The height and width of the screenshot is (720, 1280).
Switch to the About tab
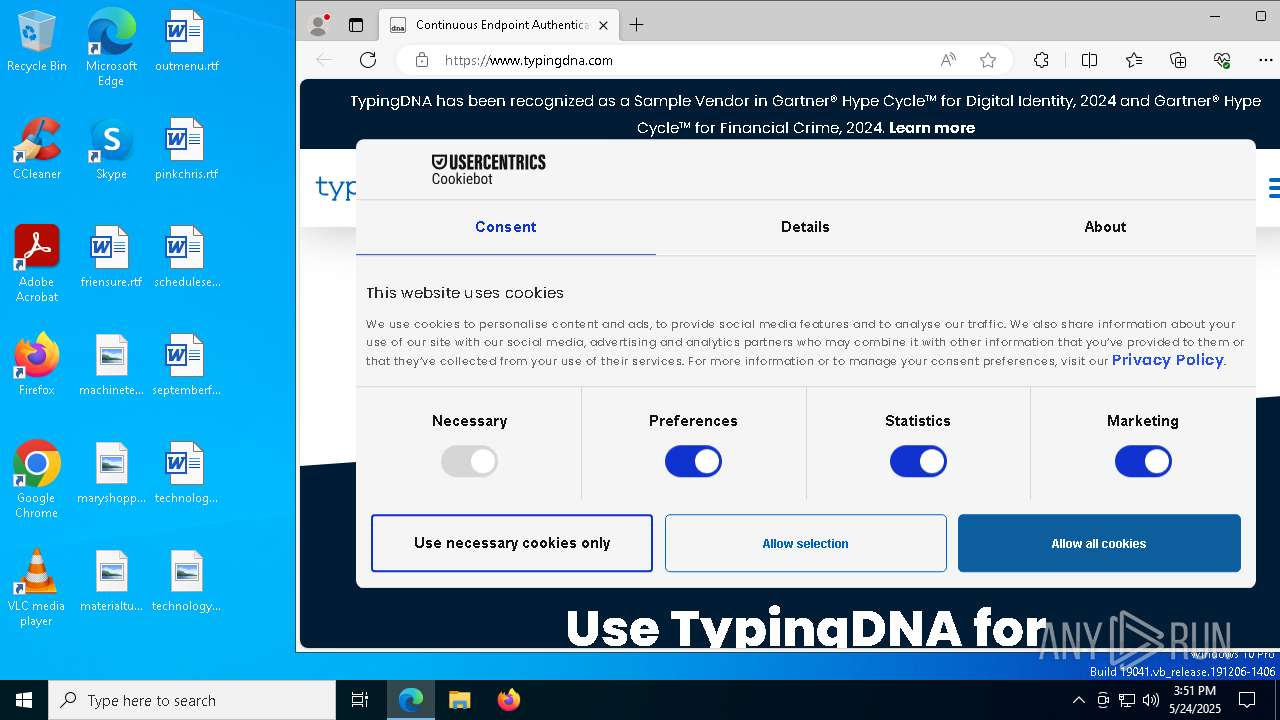coord(1105,227)
